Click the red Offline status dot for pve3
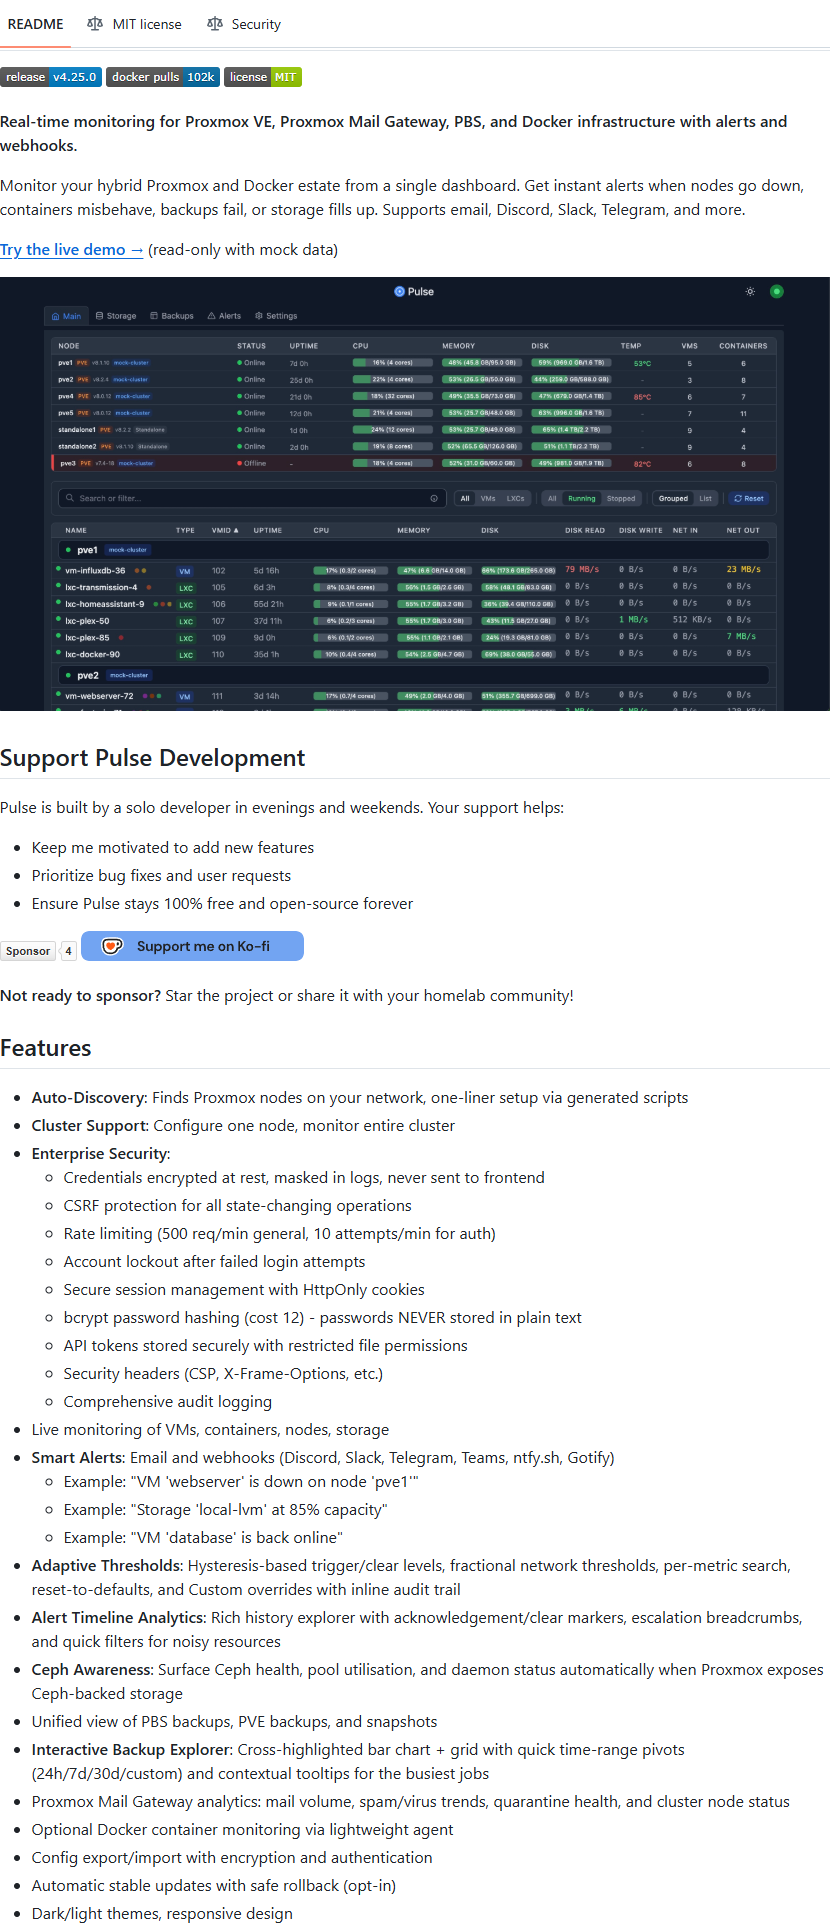 [240, 463]
